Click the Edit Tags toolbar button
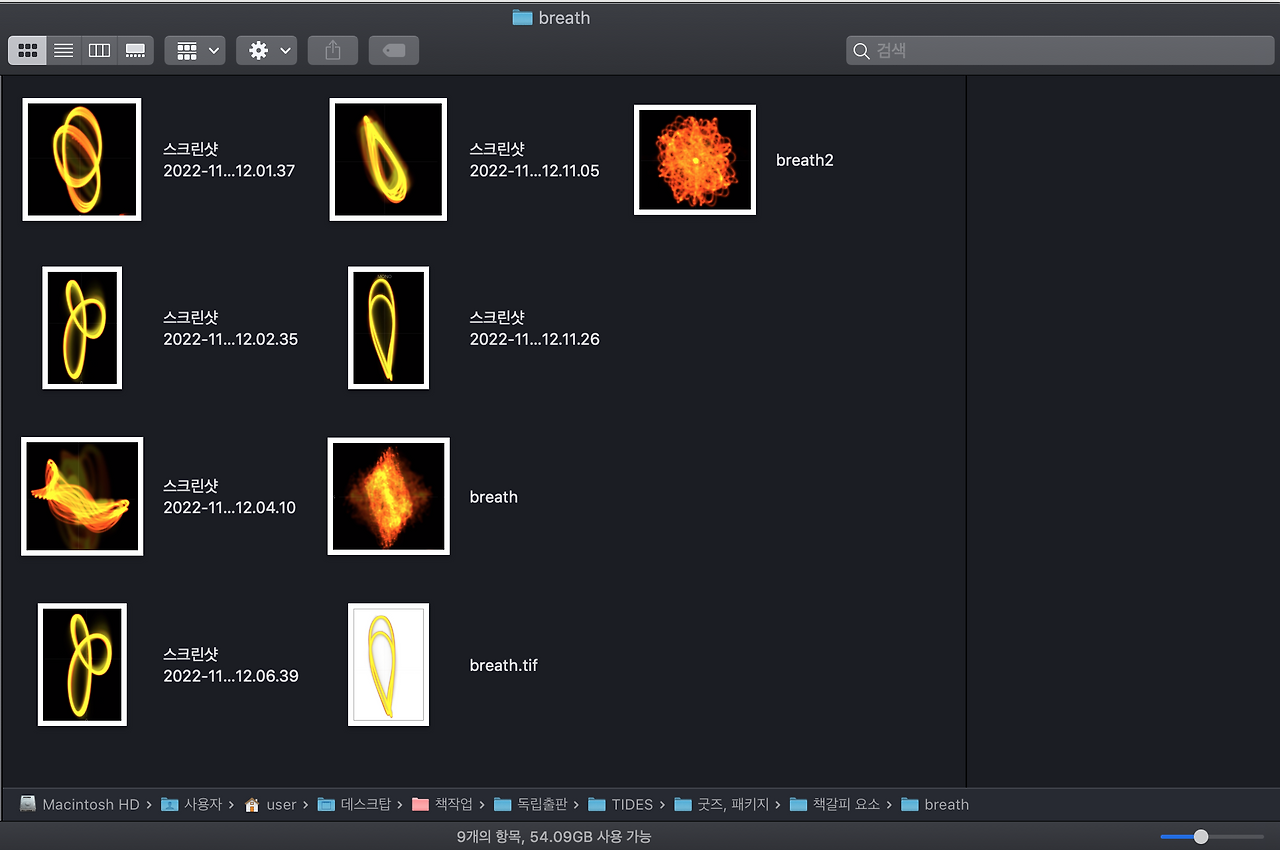Viewport: 1280px width, 850px height. tap(394, 50)
